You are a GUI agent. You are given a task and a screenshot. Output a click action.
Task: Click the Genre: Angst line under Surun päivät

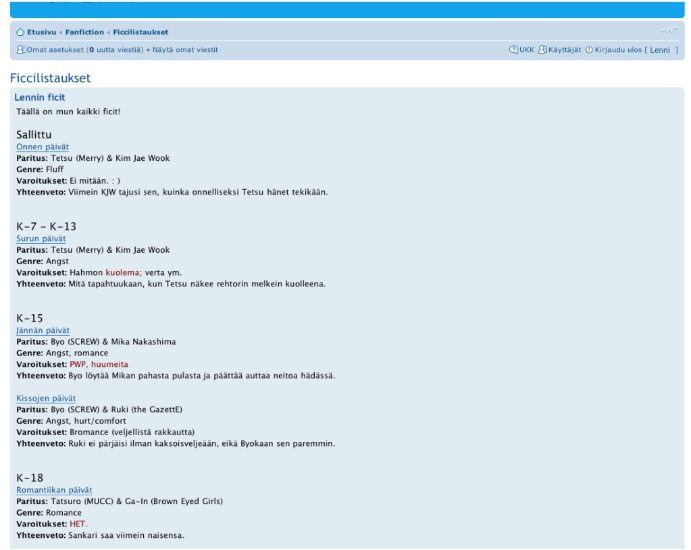click(42, 261)
